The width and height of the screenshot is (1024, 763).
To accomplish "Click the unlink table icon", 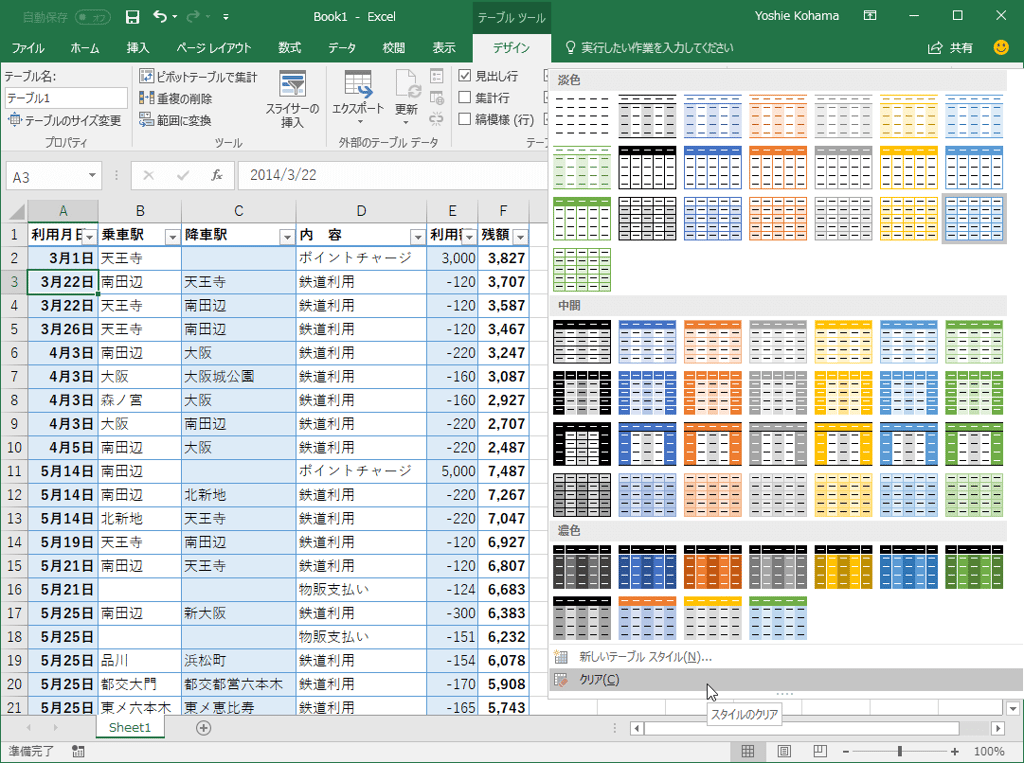I will point(437,119).
